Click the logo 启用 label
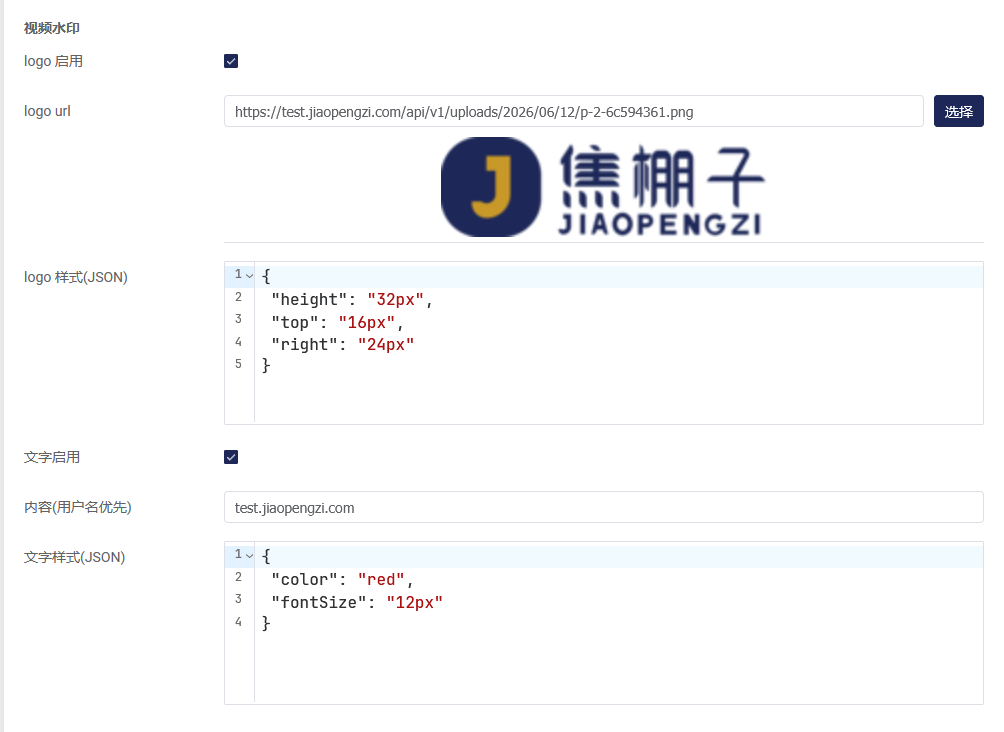1004x732 pixels. click(53, 61)
